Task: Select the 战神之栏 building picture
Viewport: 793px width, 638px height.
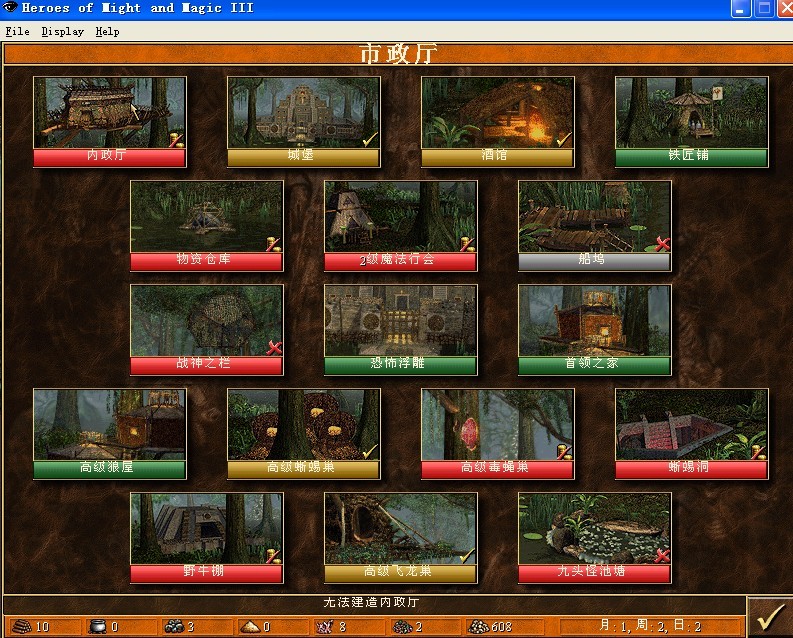Action: (x=207, y=321)
